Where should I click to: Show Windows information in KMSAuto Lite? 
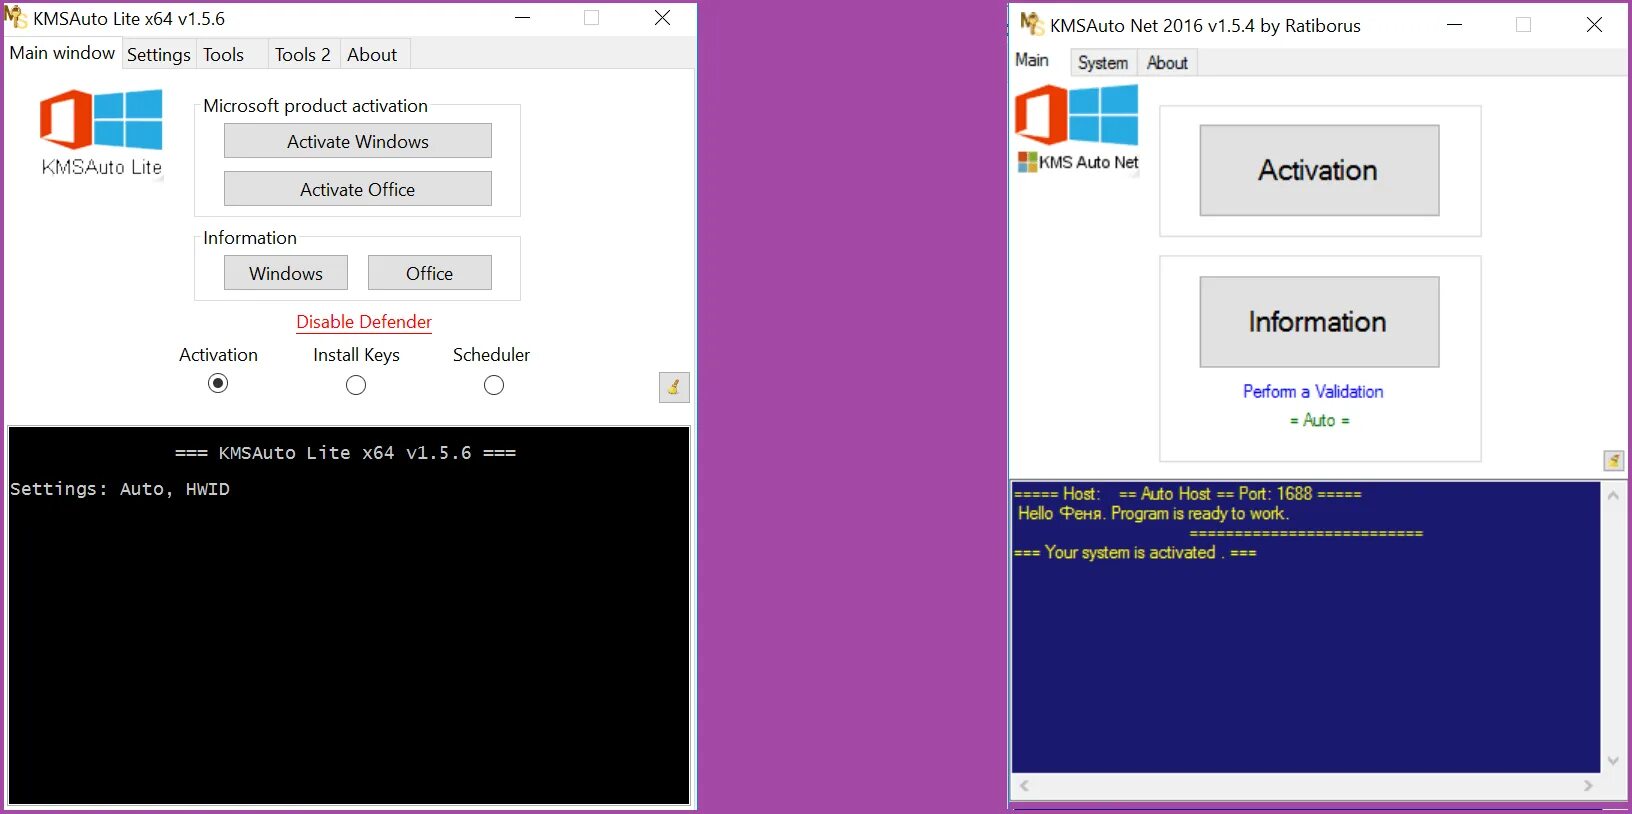click(x=286, y=273)
